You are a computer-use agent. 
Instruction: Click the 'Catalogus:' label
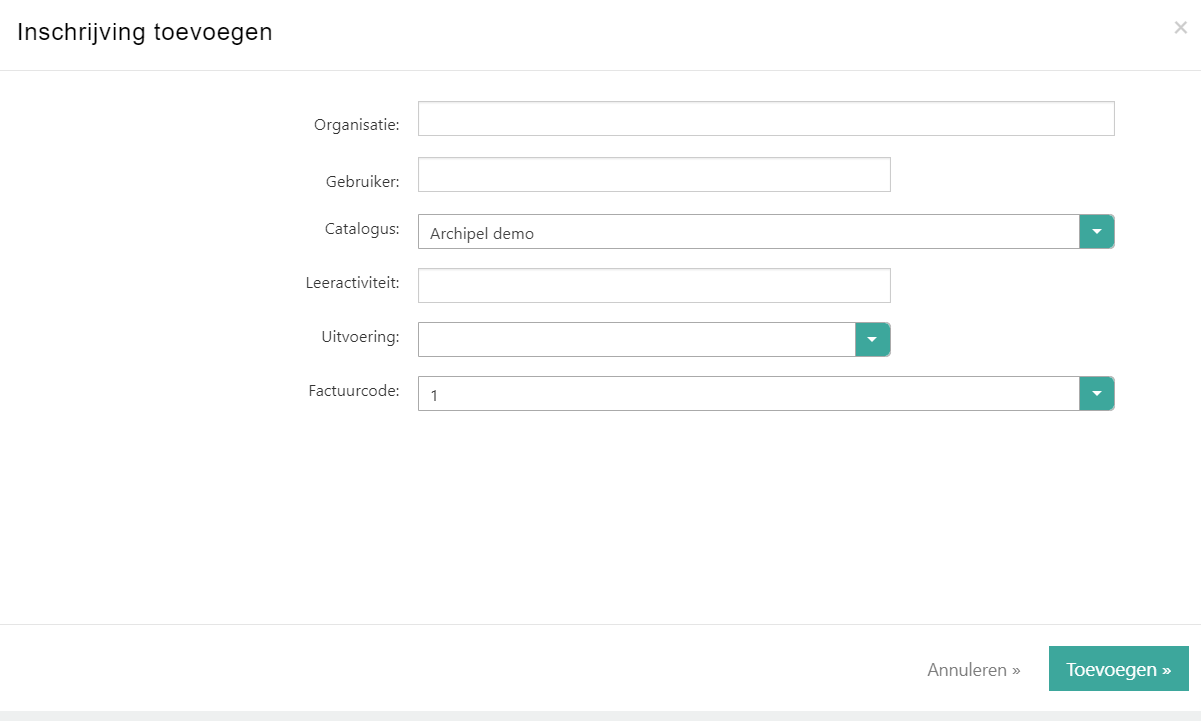pyautogui.click(x=362, y=229)
